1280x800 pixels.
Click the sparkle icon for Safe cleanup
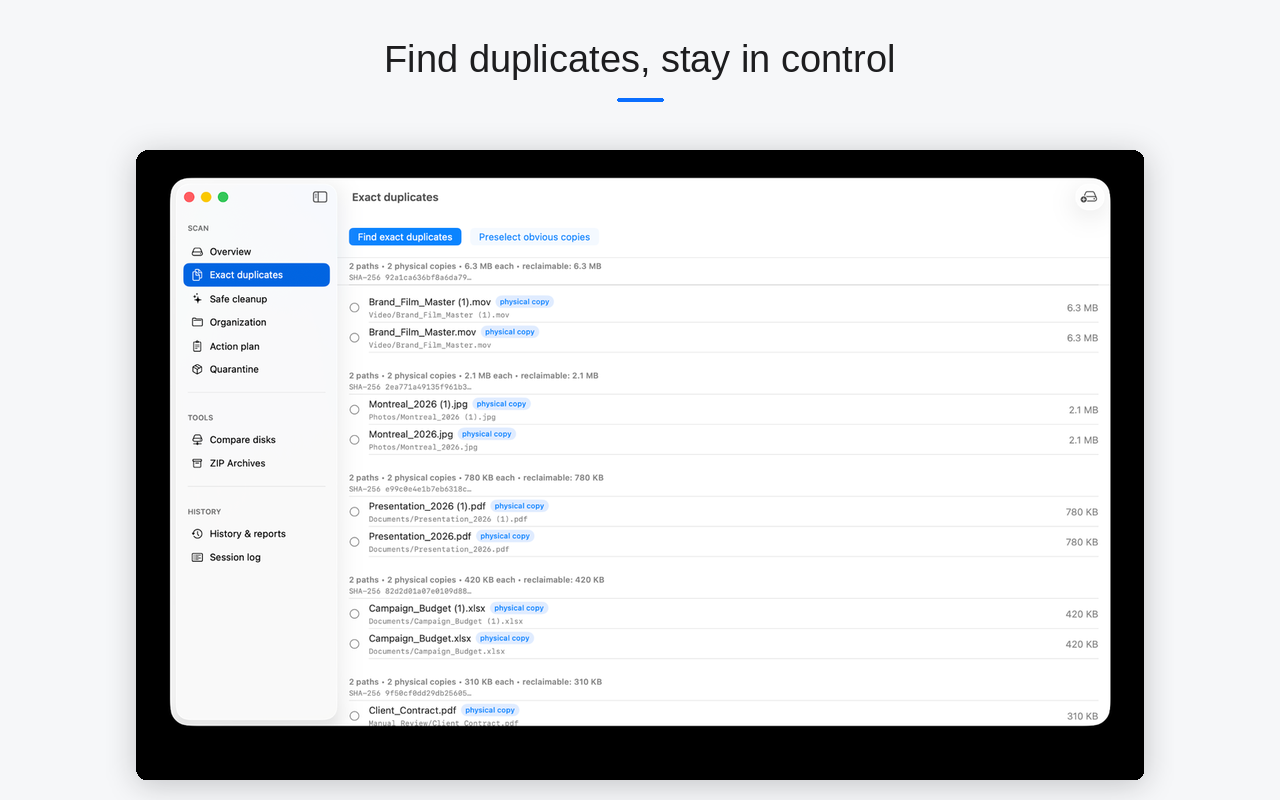point(197,299)
